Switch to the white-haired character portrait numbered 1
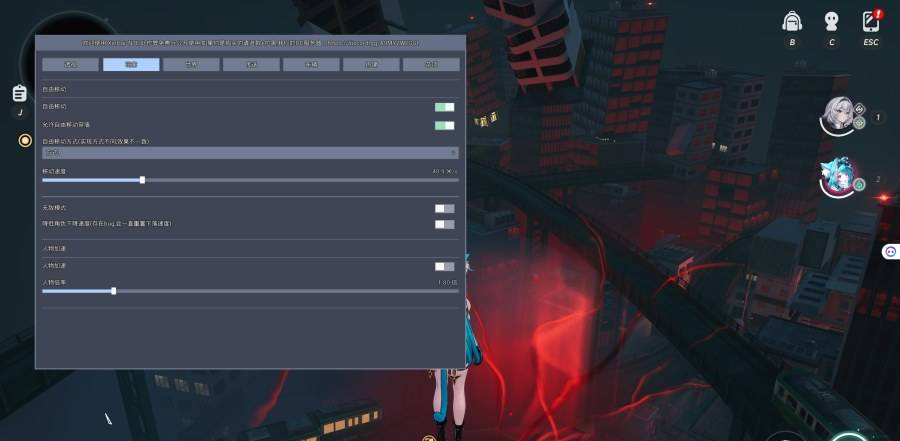Image resolution: width=900 pixels, height=441 pixels. [837, 117]
